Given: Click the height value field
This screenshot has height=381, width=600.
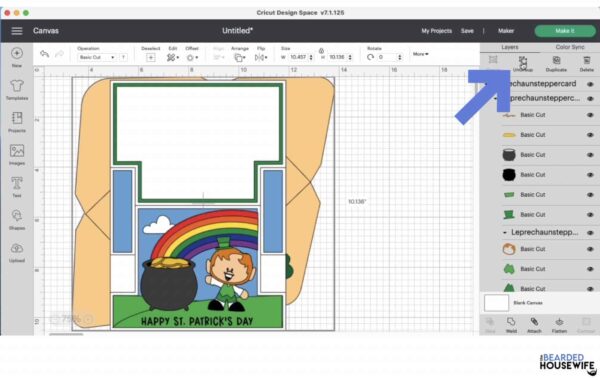Looking at the screenshot, I should click(337, 57).
